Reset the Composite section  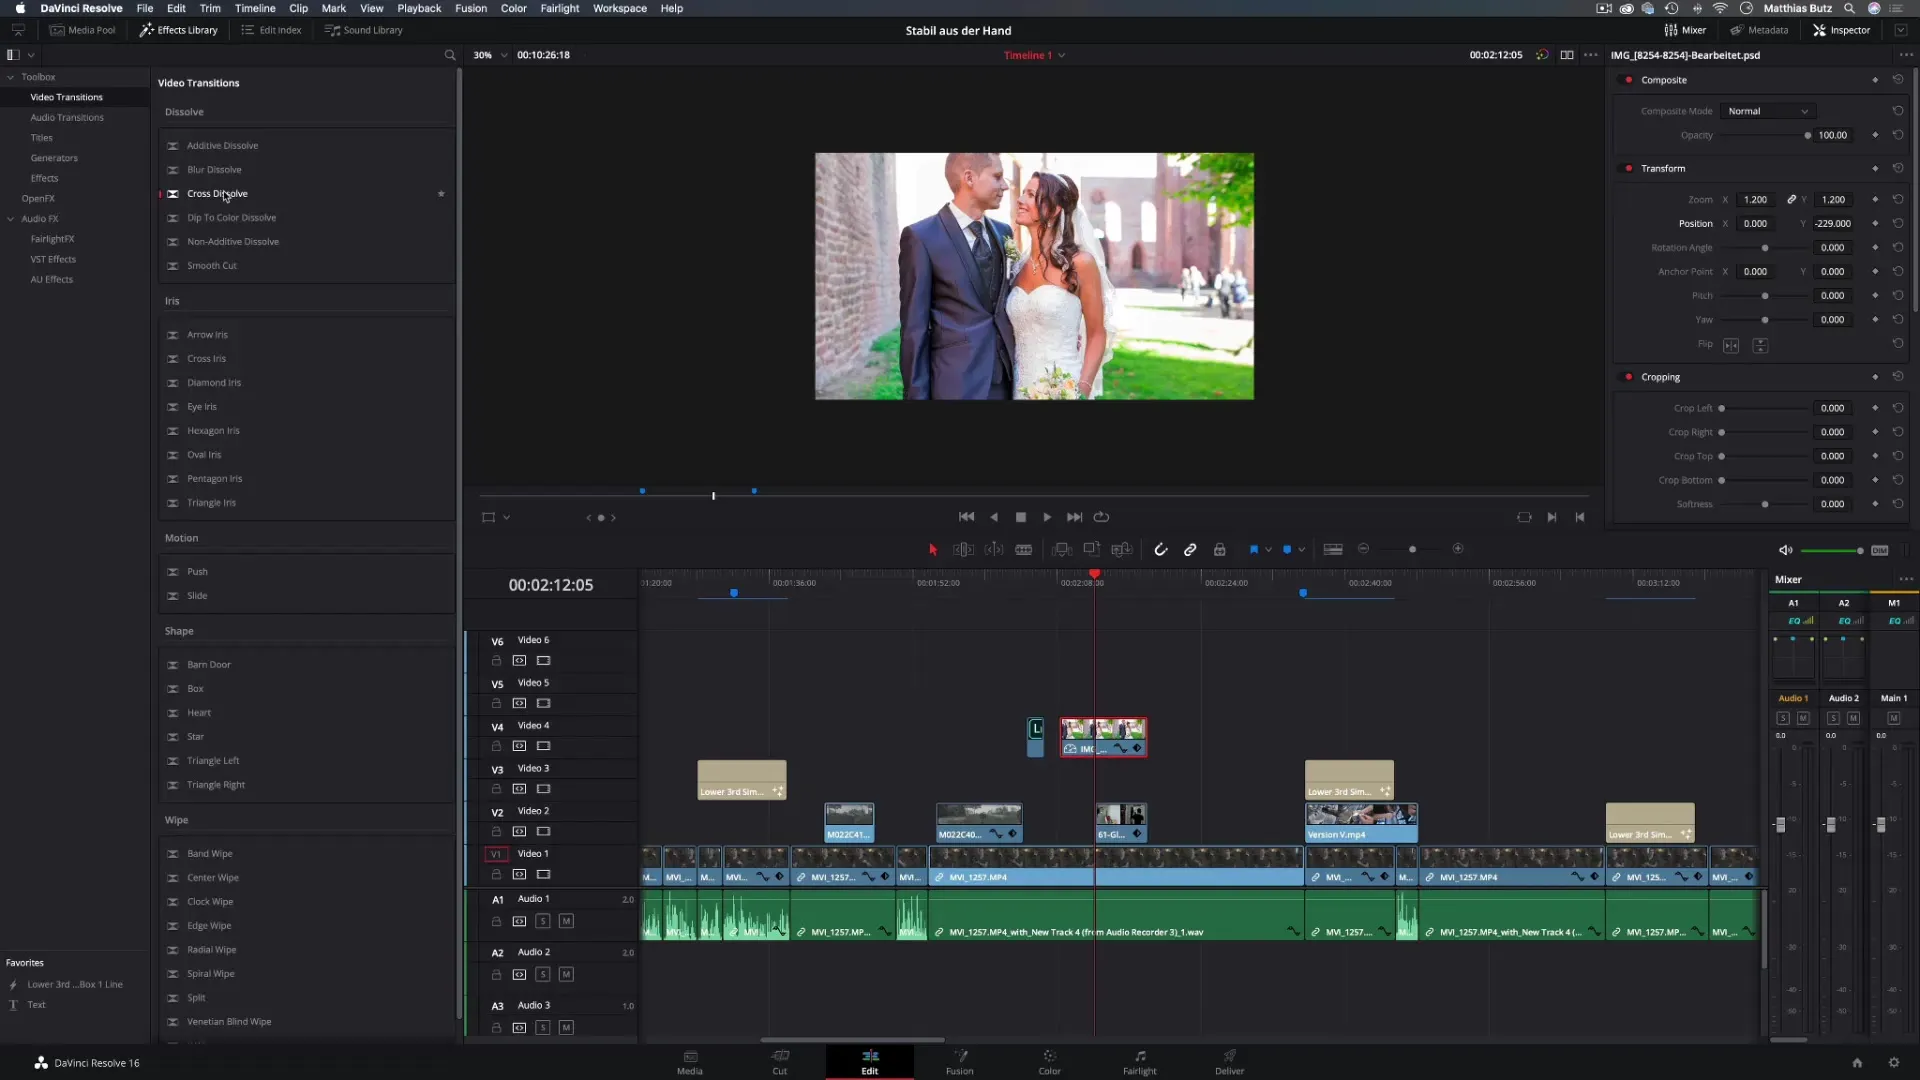point(1897,80)
